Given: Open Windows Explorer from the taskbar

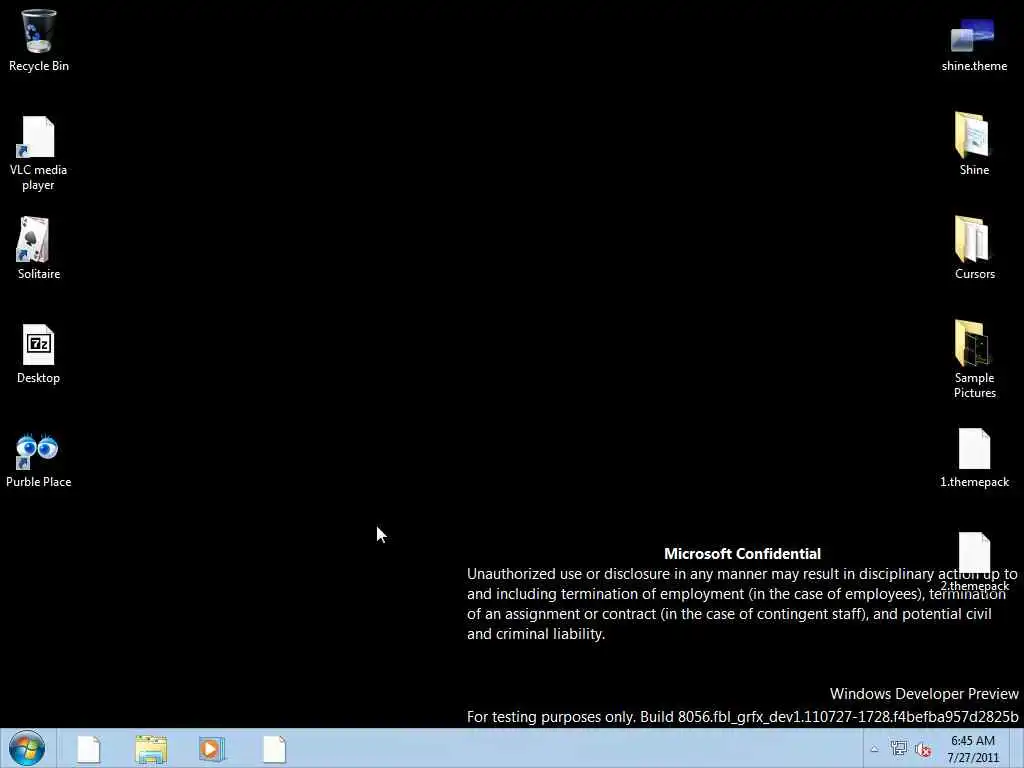Looking at the screenshot, I should 151,749.
